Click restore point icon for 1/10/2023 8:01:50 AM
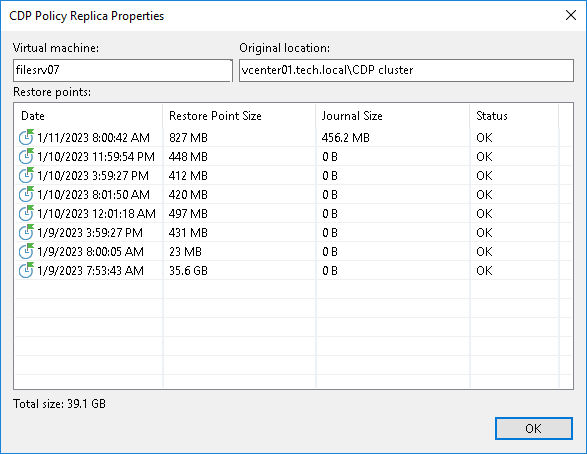Image resolution: width=587 pixels, height=454 pixels. 26,195
